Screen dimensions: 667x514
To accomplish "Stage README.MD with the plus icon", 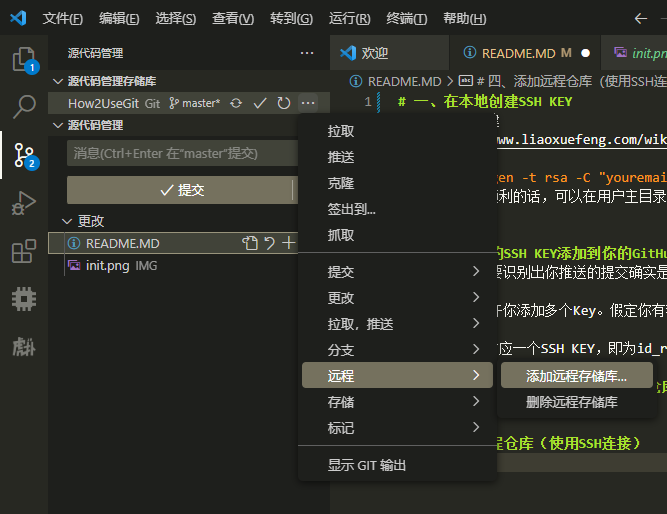I will pyautogui.click(x=289, y=243).
